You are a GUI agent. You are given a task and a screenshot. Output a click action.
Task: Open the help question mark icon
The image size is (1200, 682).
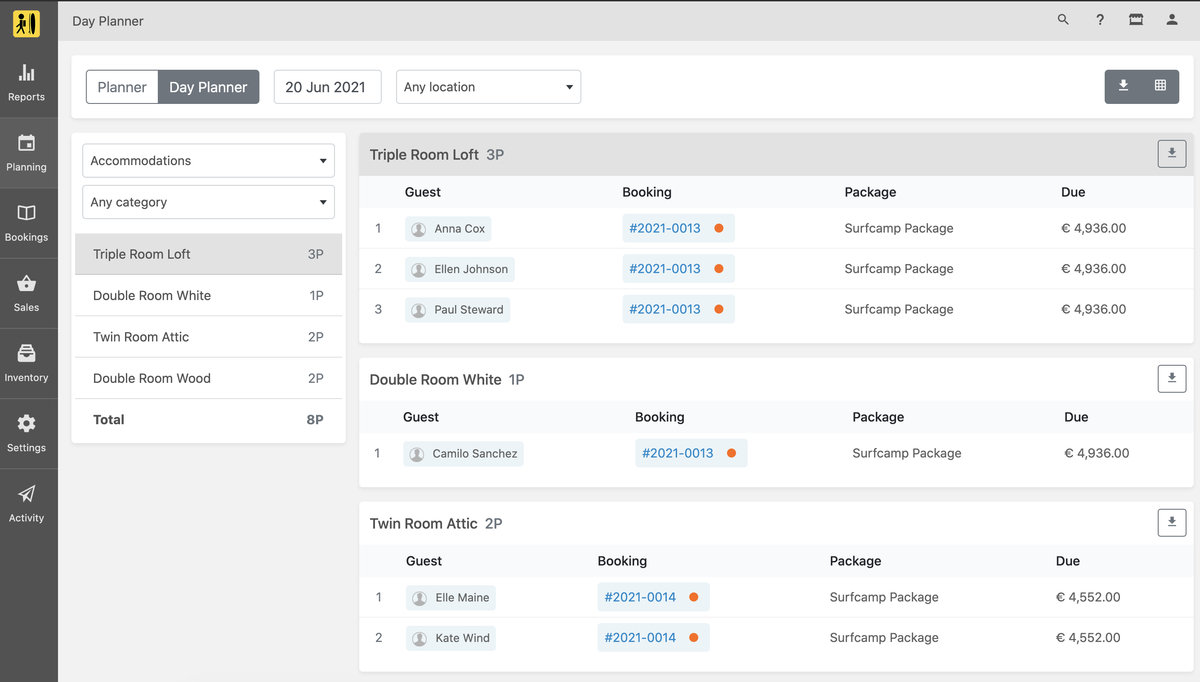[1100, 20]
